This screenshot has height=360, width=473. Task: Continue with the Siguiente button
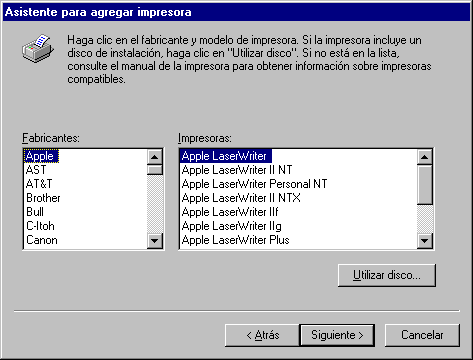point(337,335)
